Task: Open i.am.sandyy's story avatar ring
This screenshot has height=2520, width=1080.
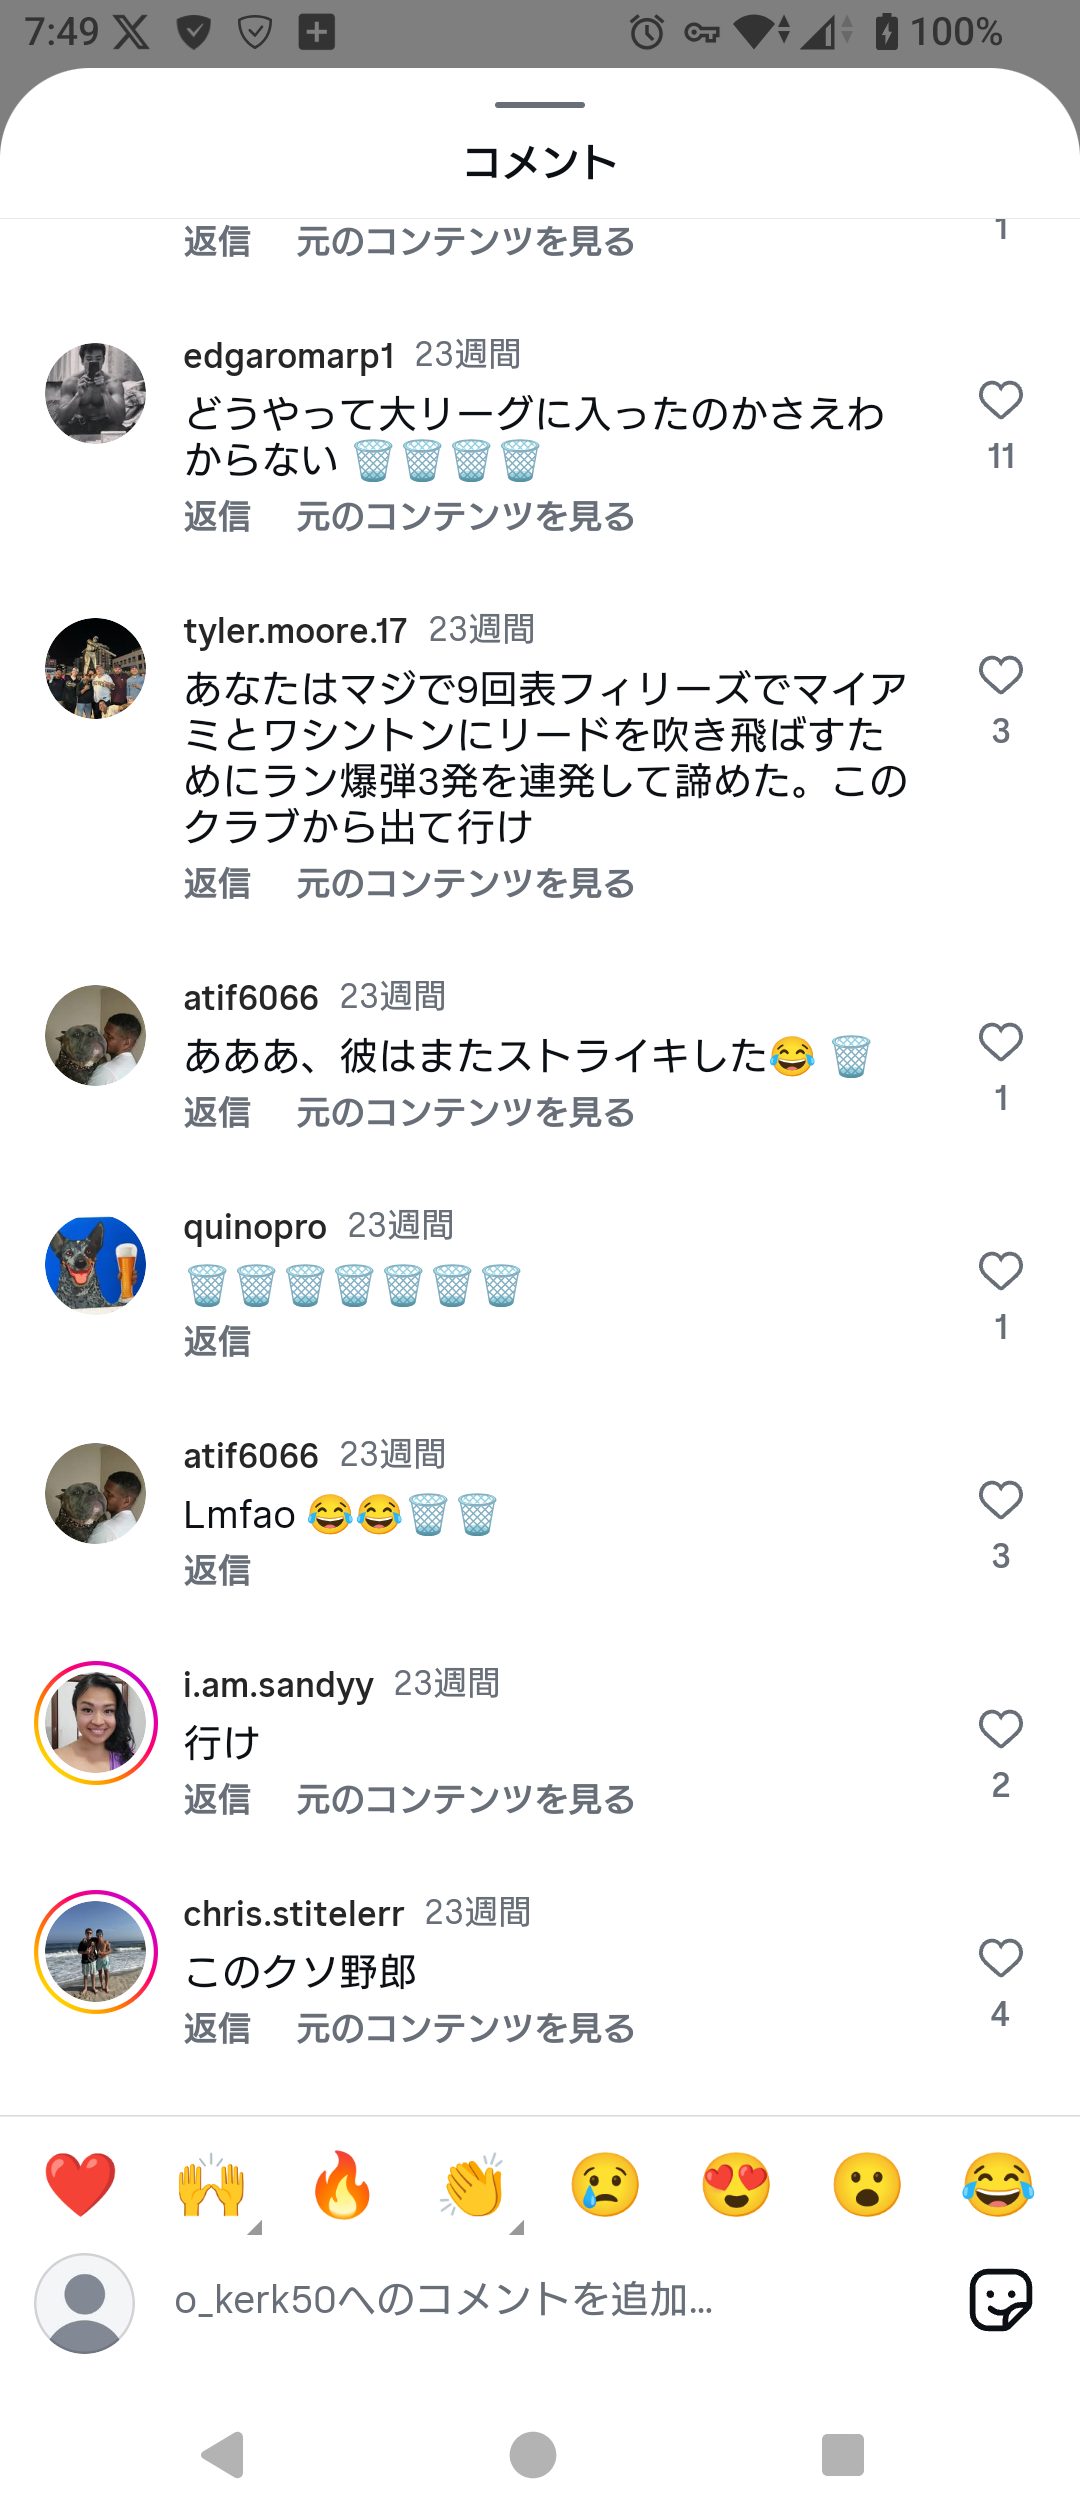Action: coord(96,1723)
